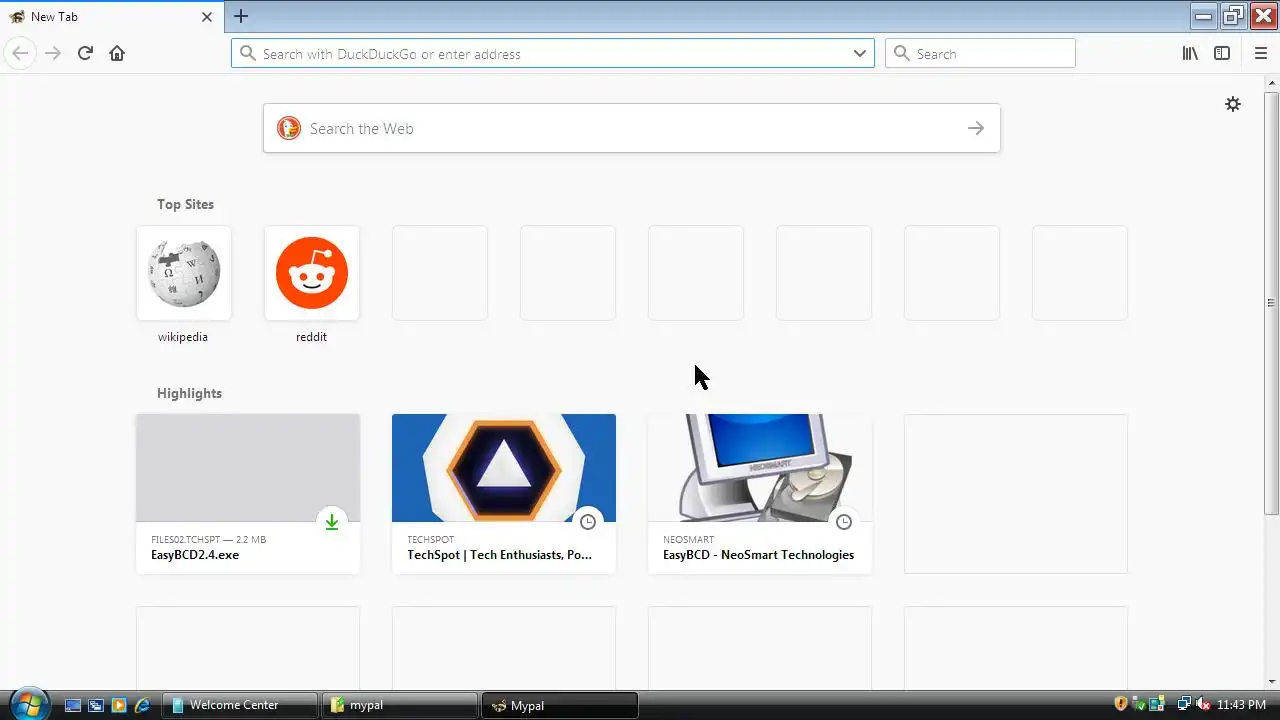This screenshot has height=720, width=1280.
Task: Close the New Tab tab
Action: 207,17
